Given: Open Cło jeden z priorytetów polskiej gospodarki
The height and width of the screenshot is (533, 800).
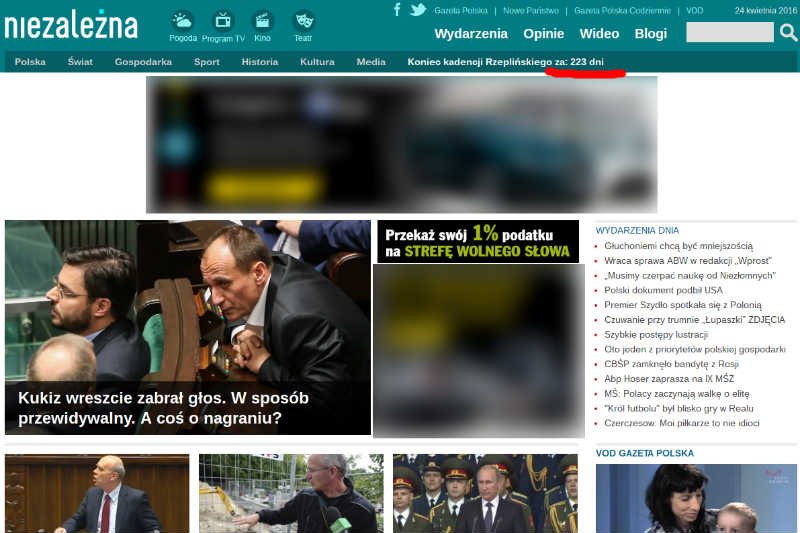Looking at the screenshot, I should (x=695, y=349).
